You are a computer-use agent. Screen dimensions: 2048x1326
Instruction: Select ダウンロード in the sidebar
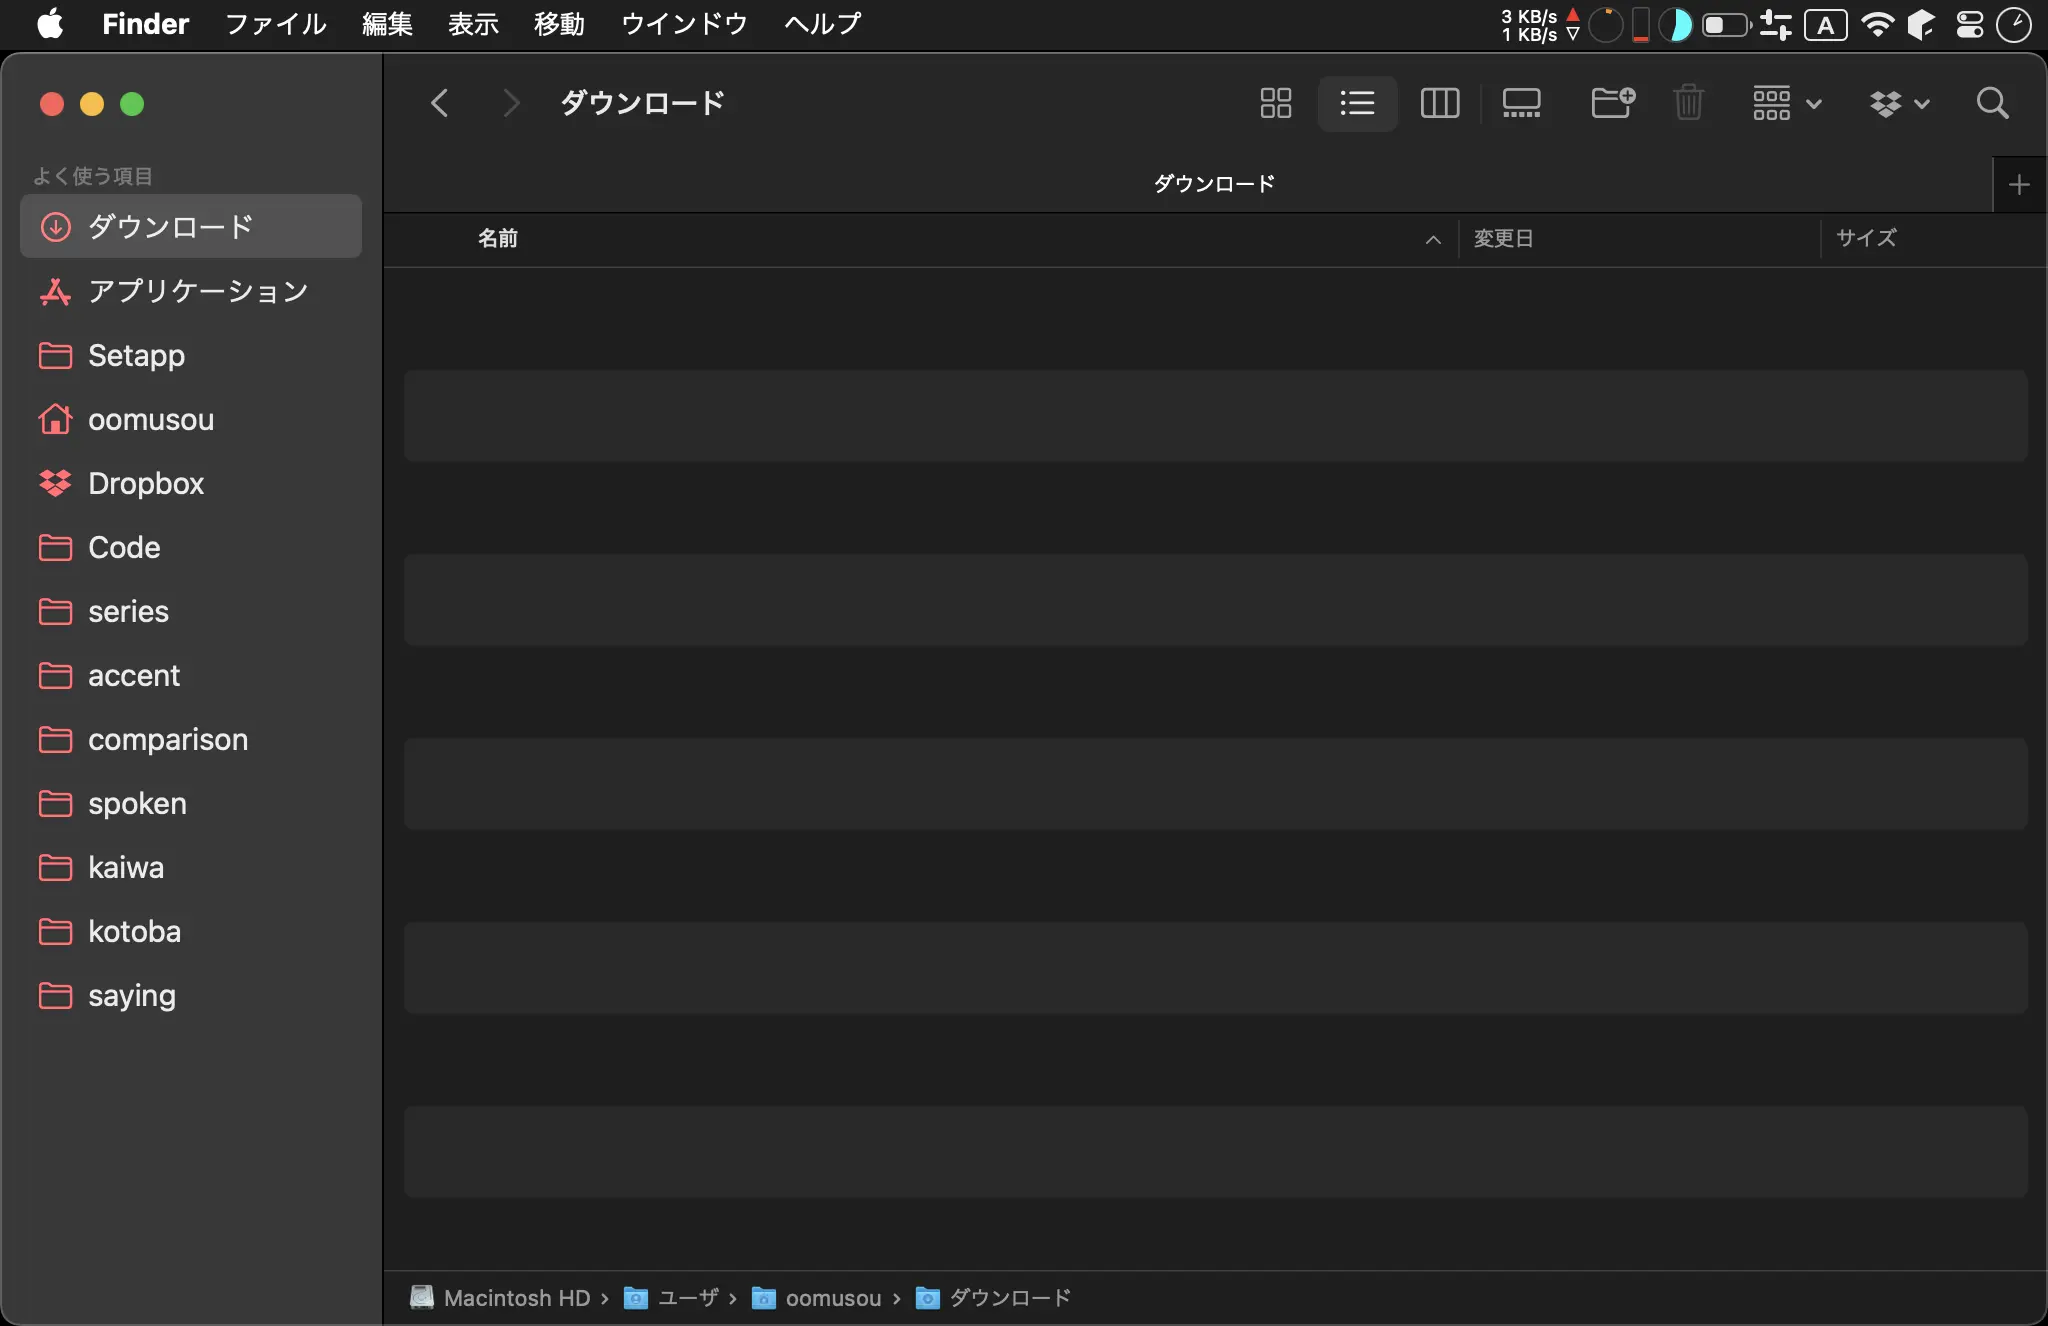tap(191, 226)
